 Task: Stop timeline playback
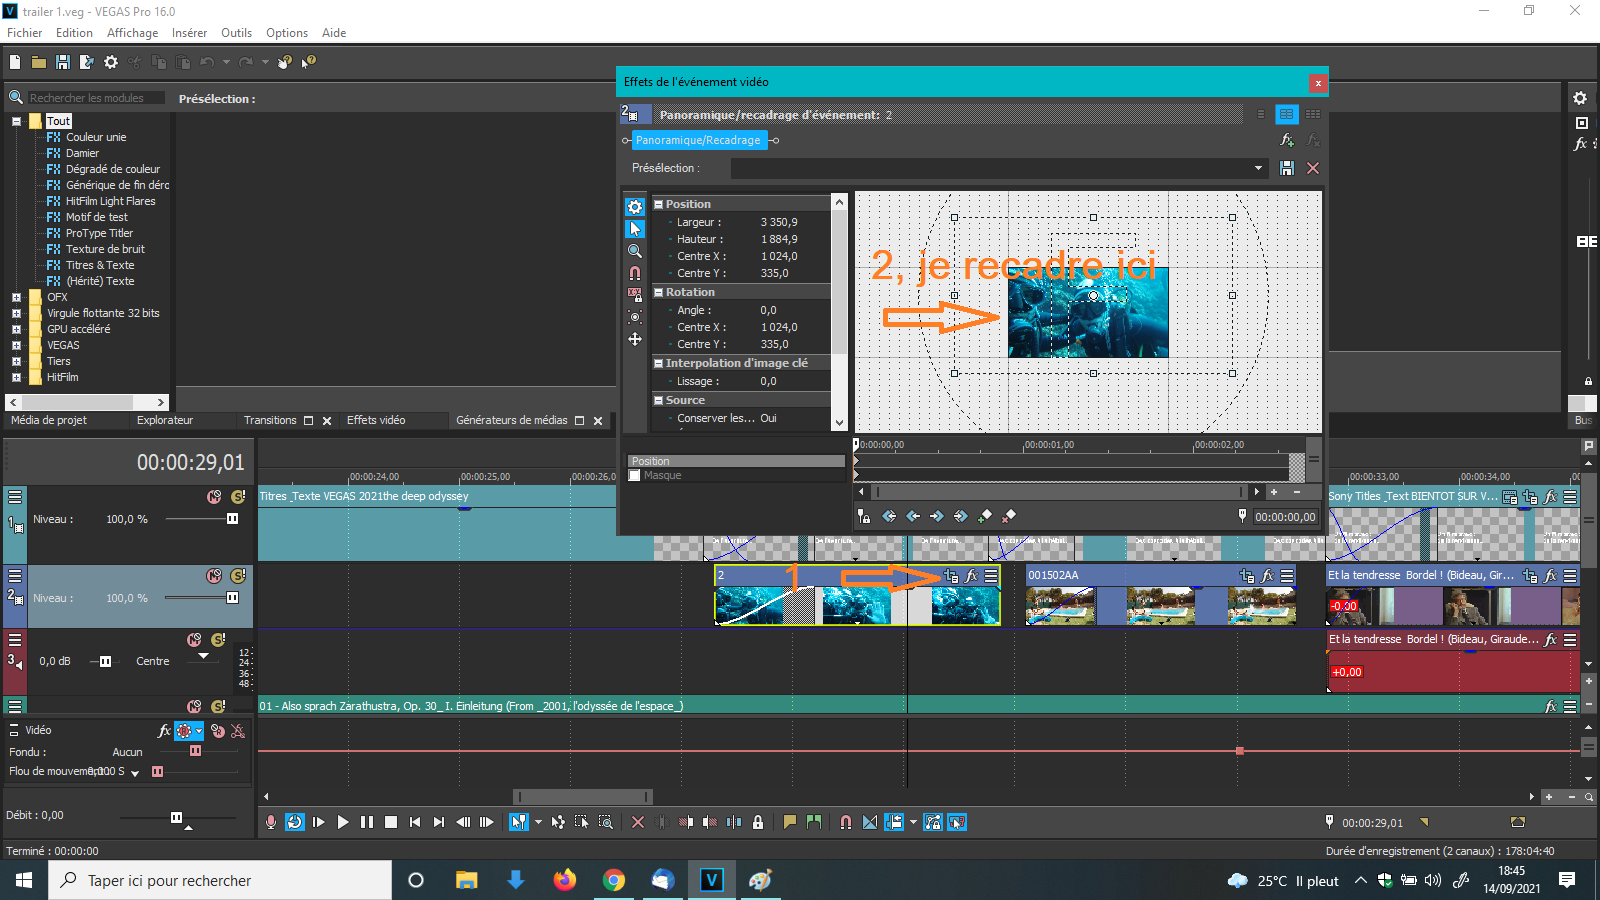(391, 822)
